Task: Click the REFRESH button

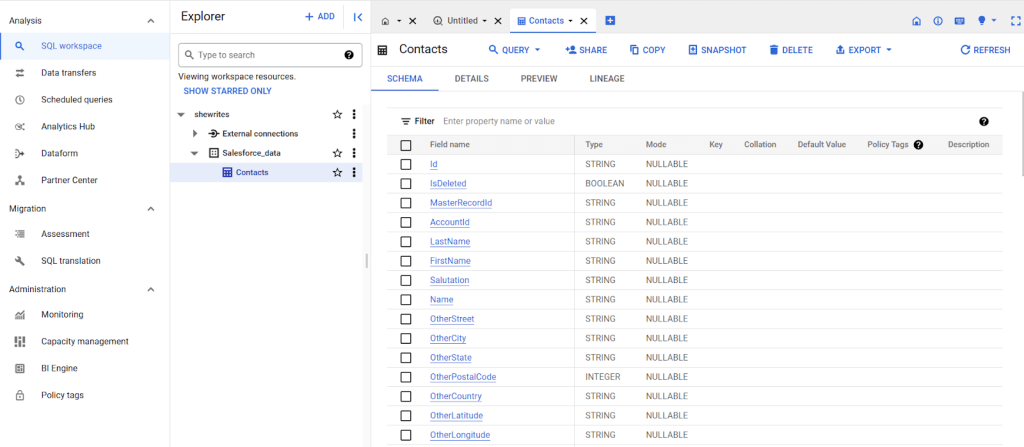Action: (985, 50)
